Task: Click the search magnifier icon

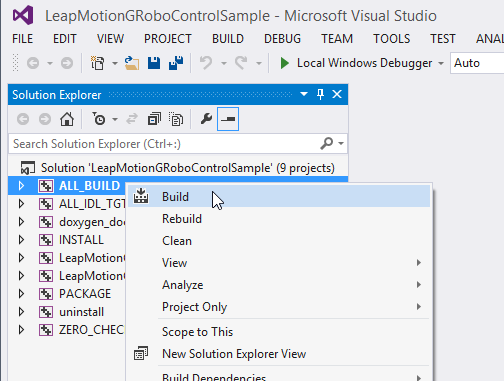Action: click(327, 144)
